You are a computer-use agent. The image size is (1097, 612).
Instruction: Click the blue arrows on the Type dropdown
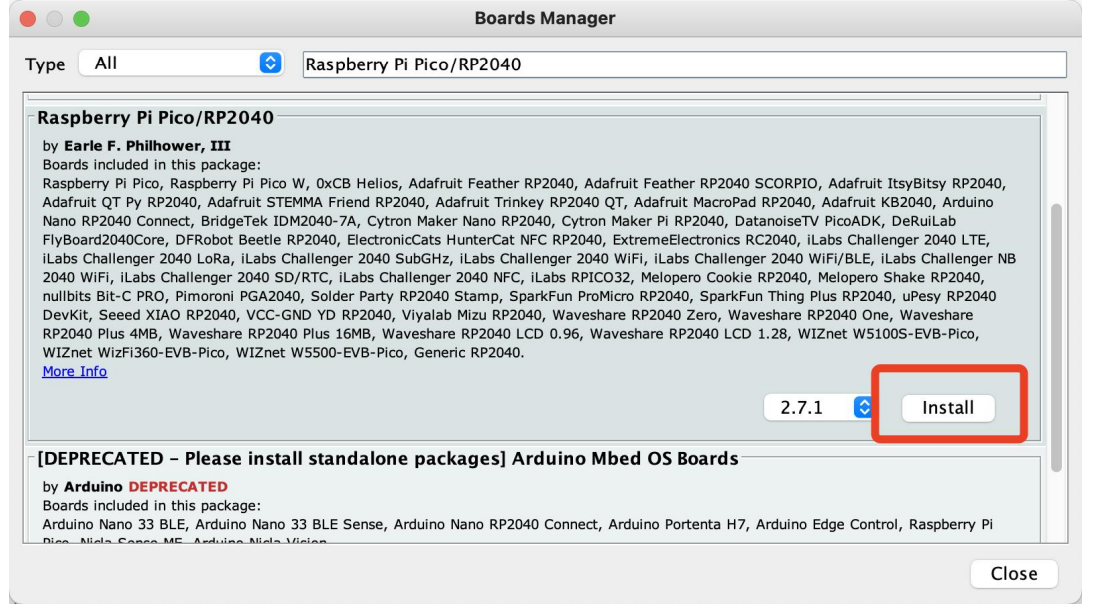270,64
